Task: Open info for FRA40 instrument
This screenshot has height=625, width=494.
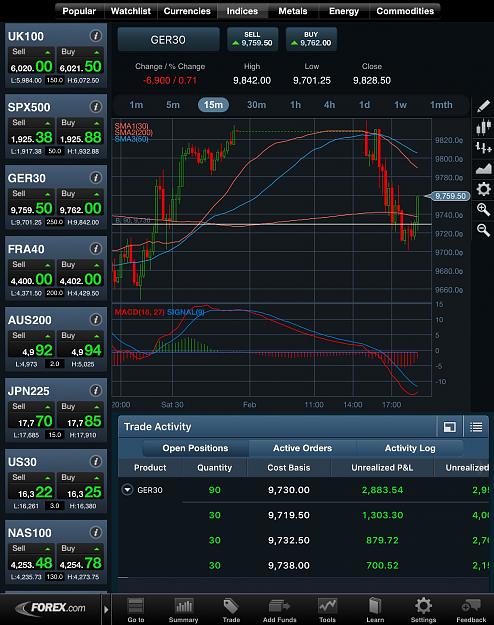Action: 95,249
